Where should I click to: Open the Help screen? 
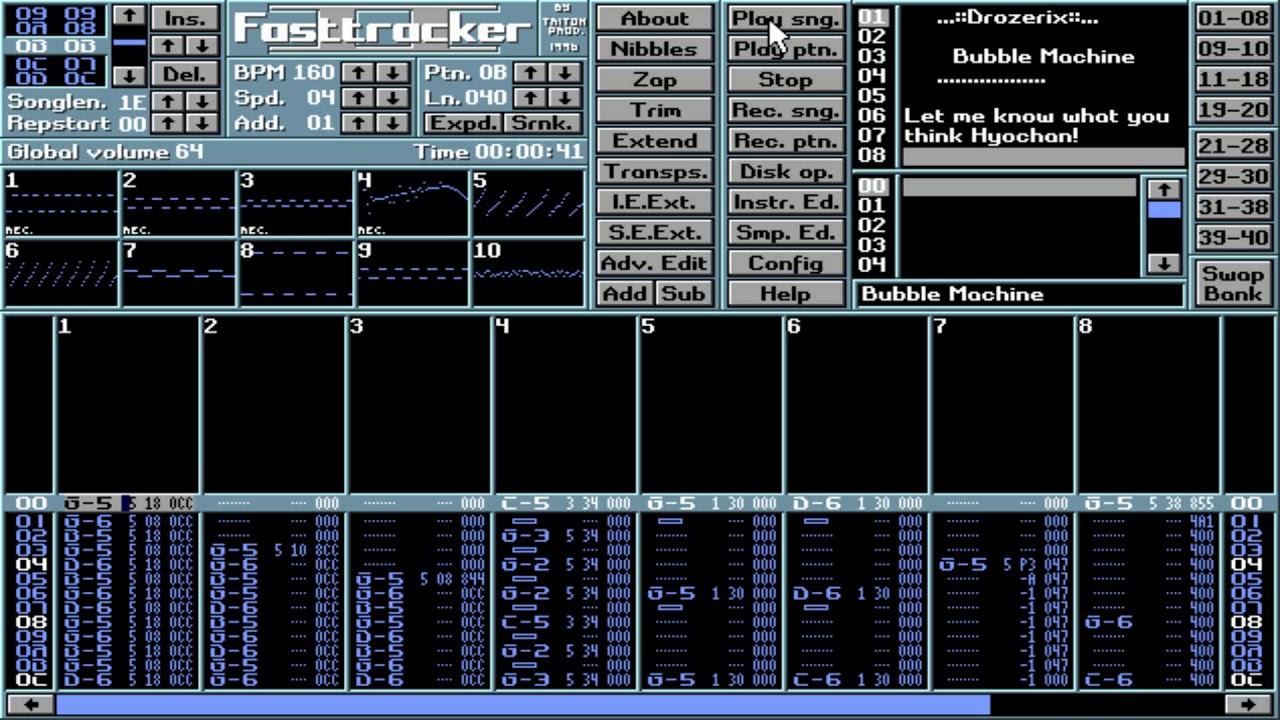[x=785, y=293]
